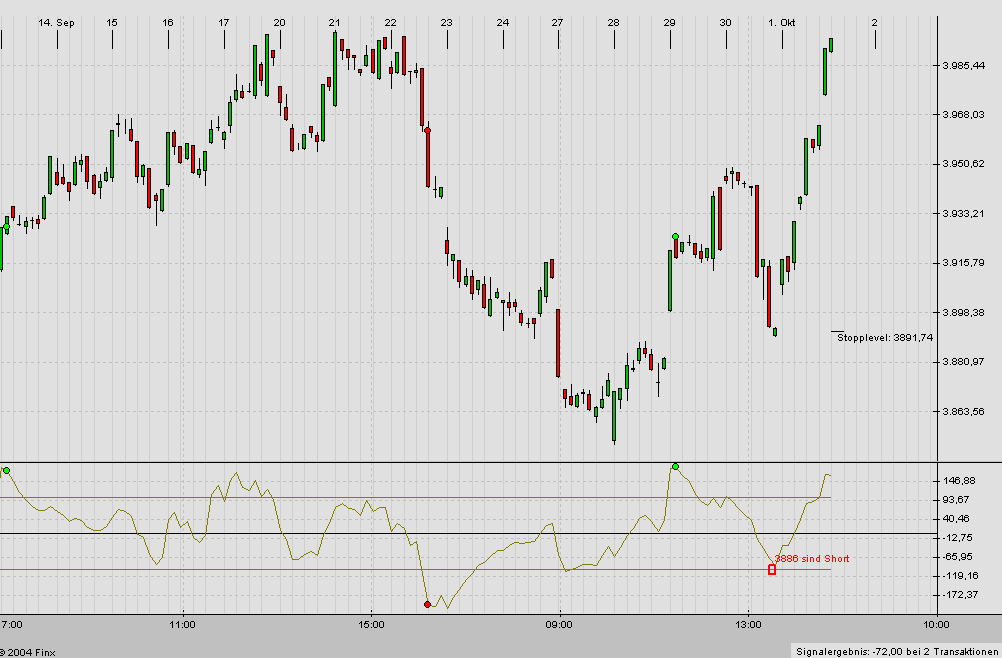Click the 'Signalergebnis' status bar text

(896, 650)
